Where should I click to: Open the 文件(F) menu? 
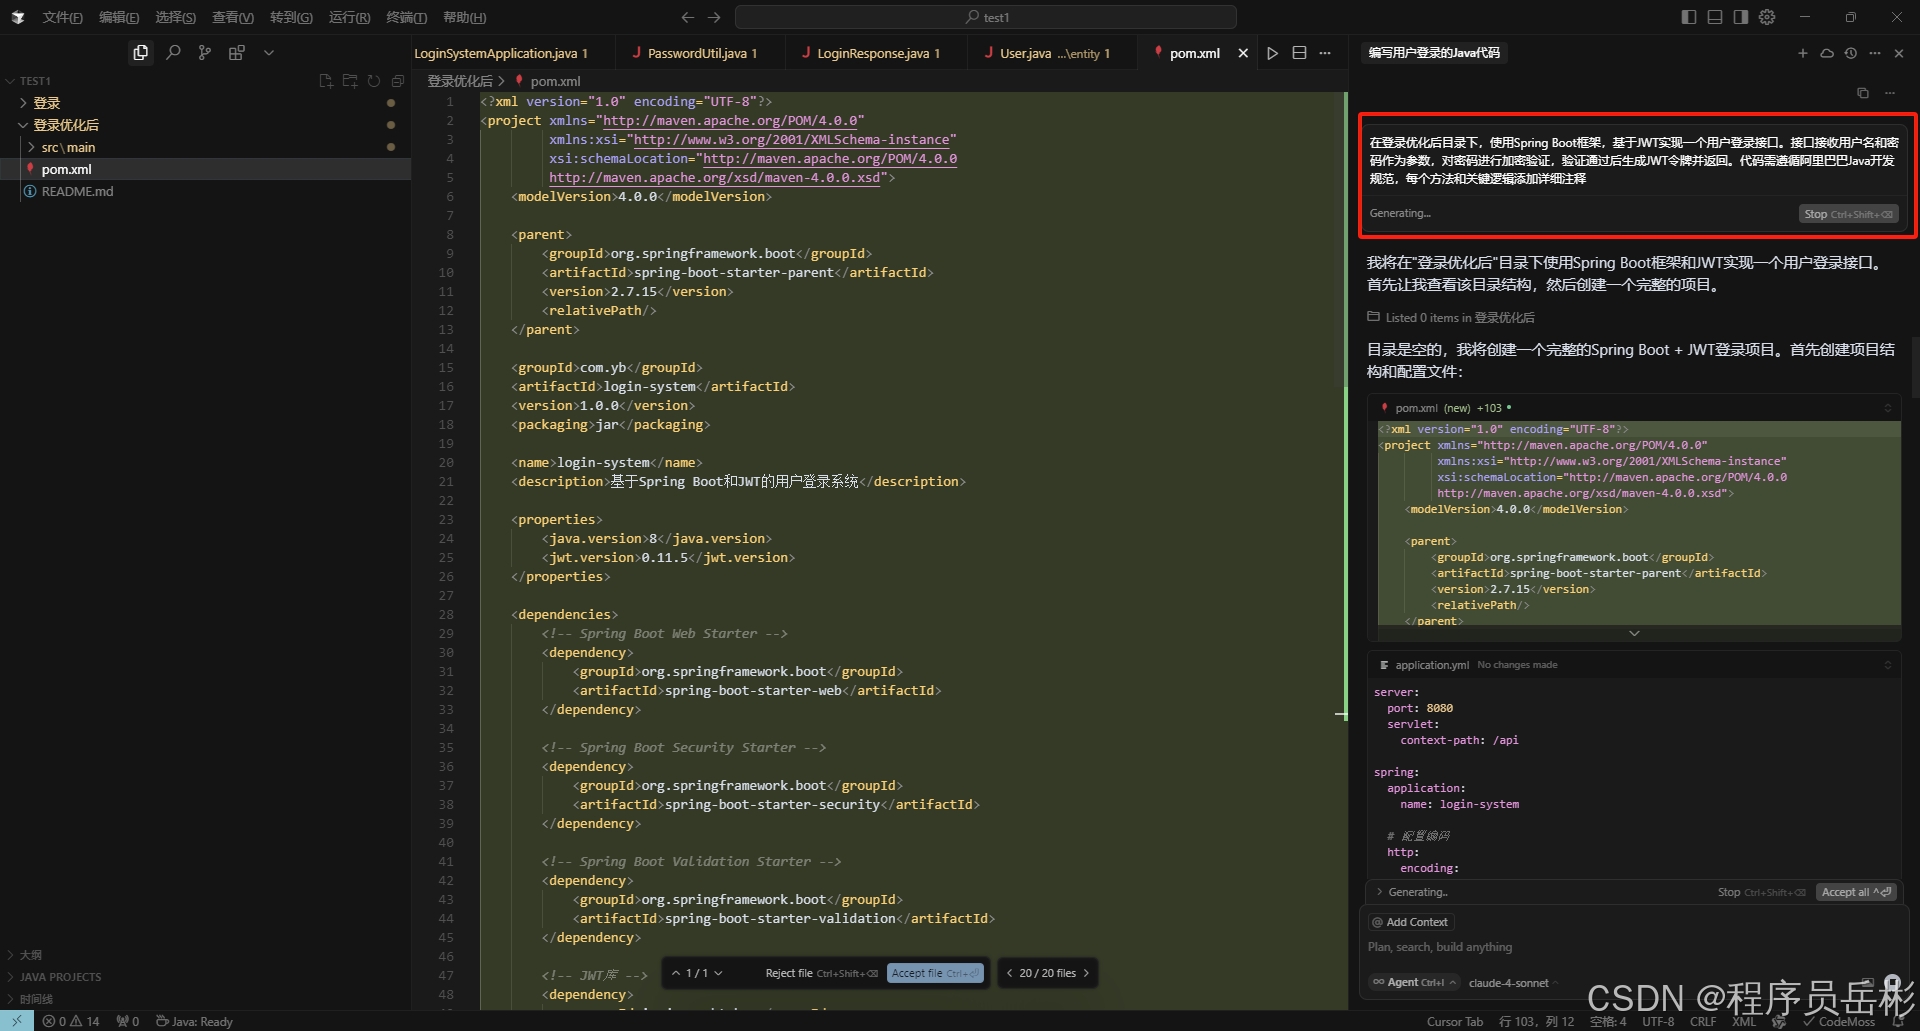coord(62,17)
